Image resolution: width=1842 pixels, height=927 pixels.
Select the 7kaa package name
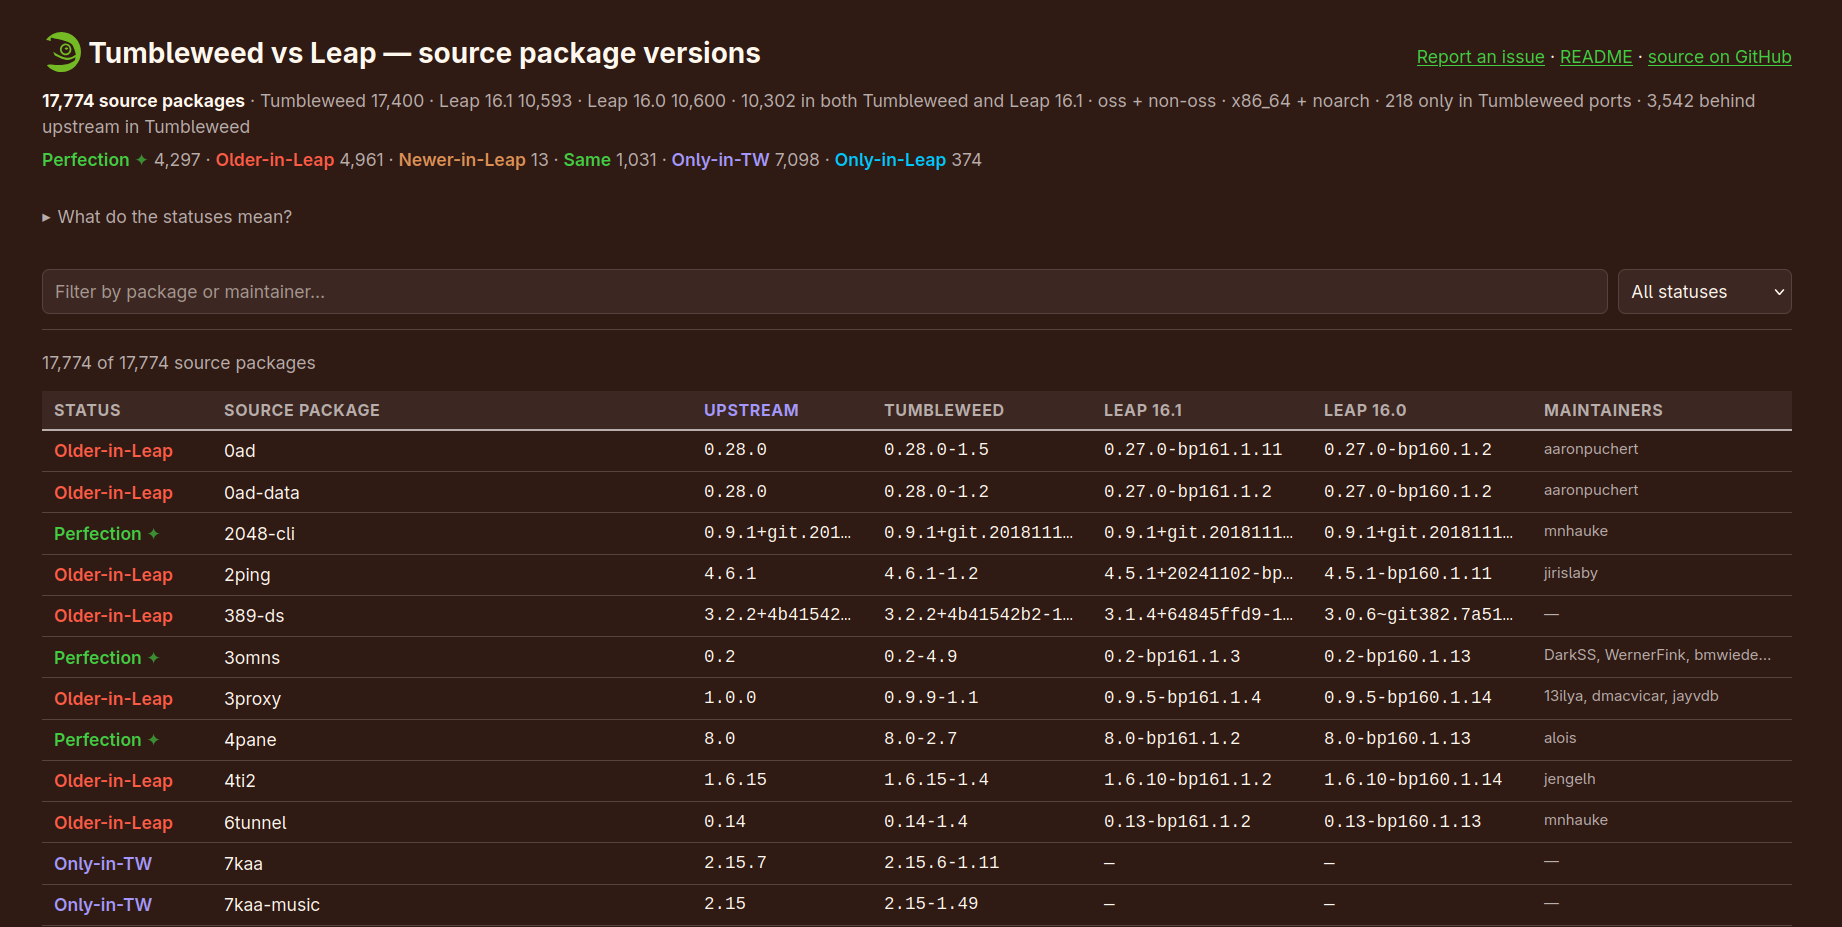tap(243, 864)
